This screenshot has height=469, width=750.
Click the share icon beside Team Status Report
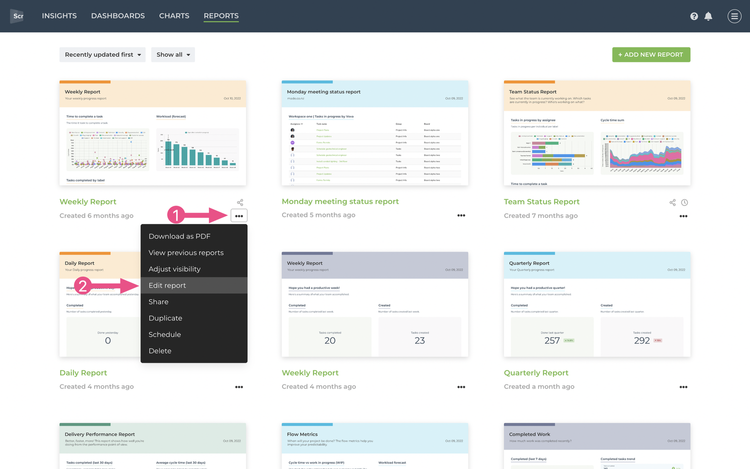coord(673,202)
